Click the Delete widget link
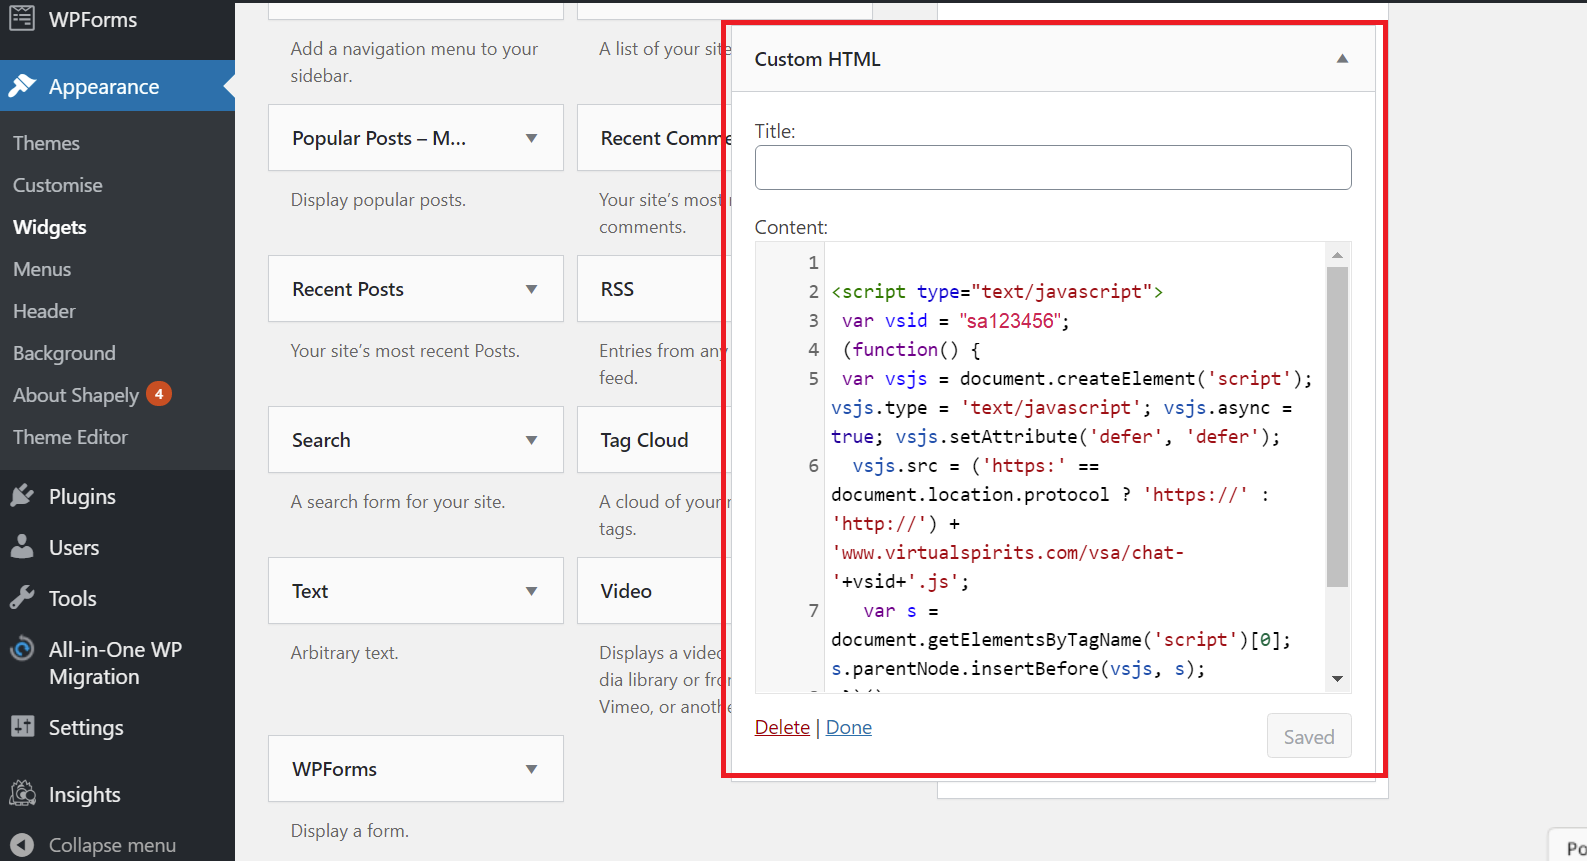Viewport: 1587px width, 861px height. coord(782,727)
